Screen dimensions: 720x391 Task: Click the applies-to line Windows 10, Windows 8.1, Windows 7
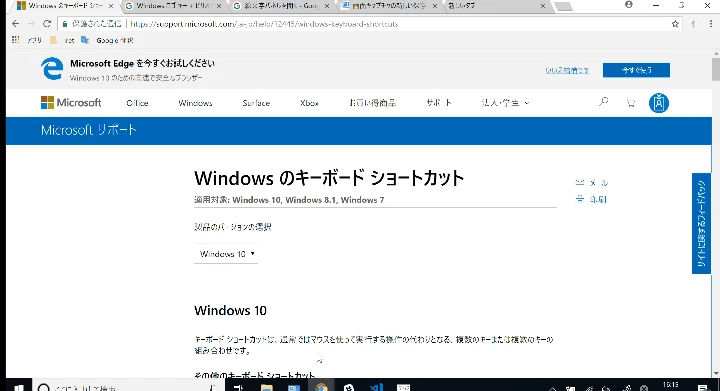289,200
